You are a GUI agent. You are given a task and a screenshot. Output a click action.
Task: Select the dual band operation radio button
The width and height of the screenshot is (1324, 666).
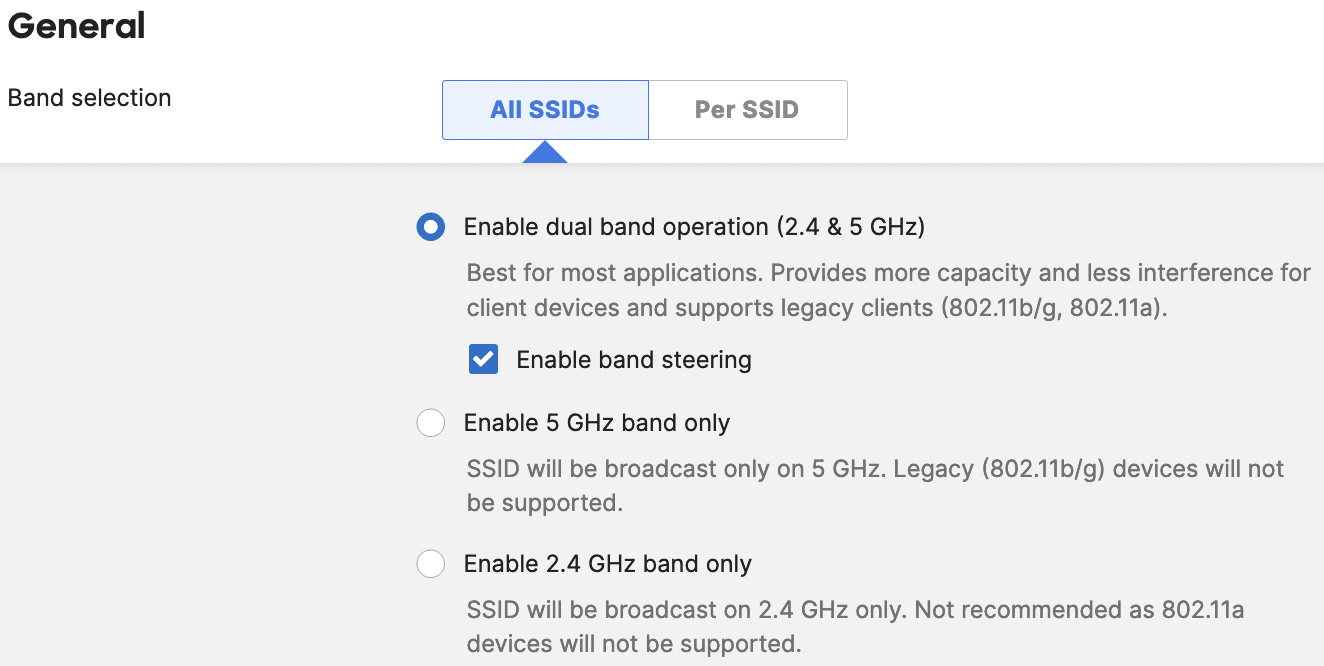pyautogui.click(x=431, y=227)
